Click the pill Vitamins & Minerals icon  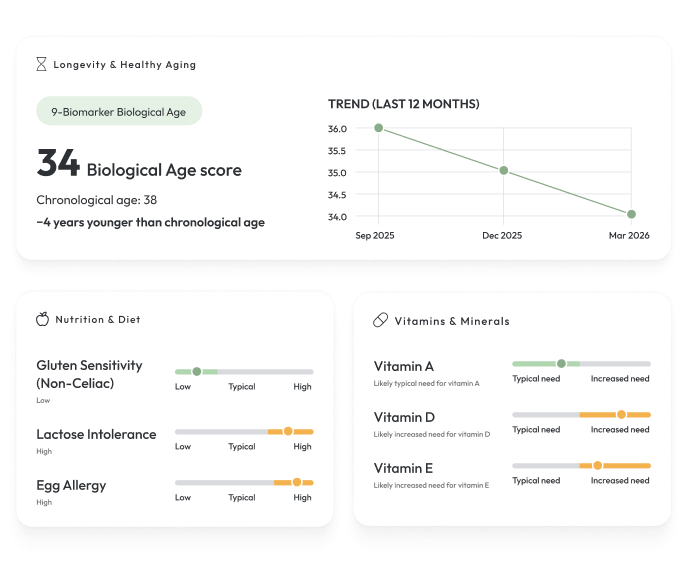coord(380,320)
